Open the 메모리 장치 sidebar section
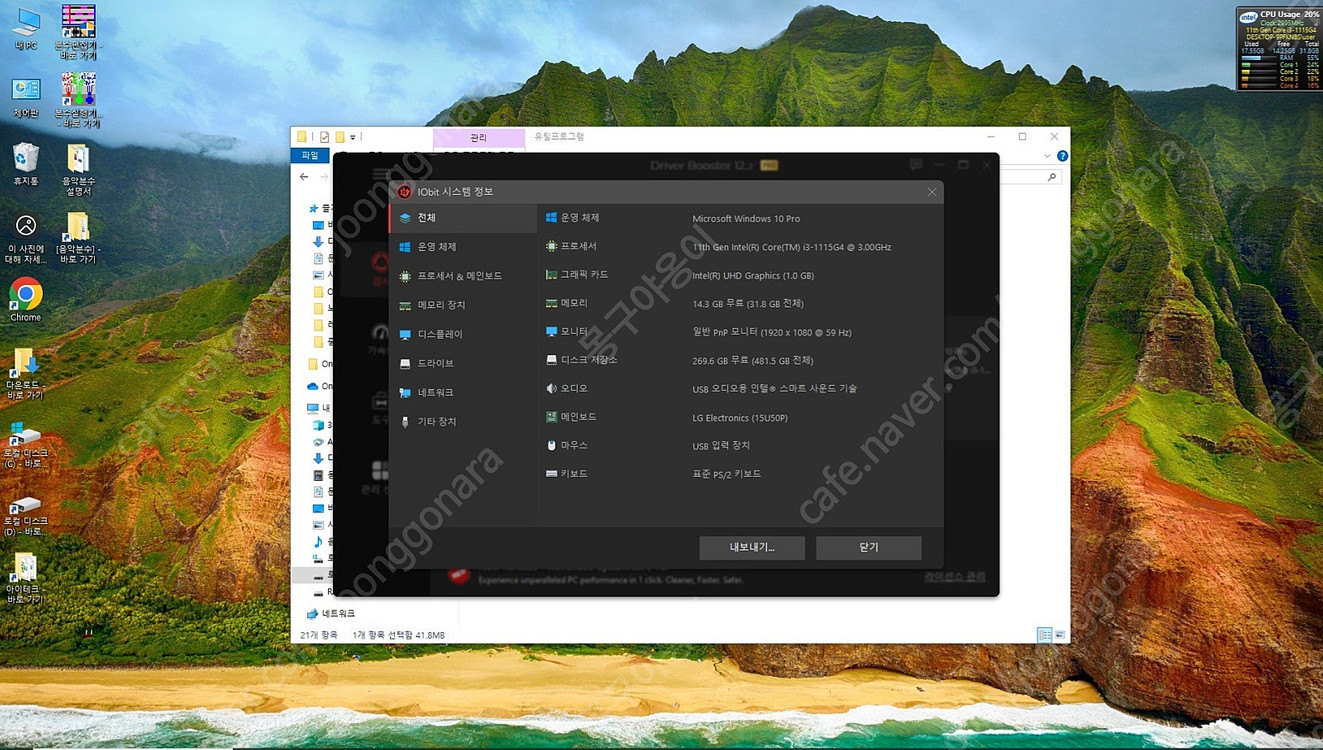Image resolution: width=1323 pixels, height=750 pixels. 441,305
